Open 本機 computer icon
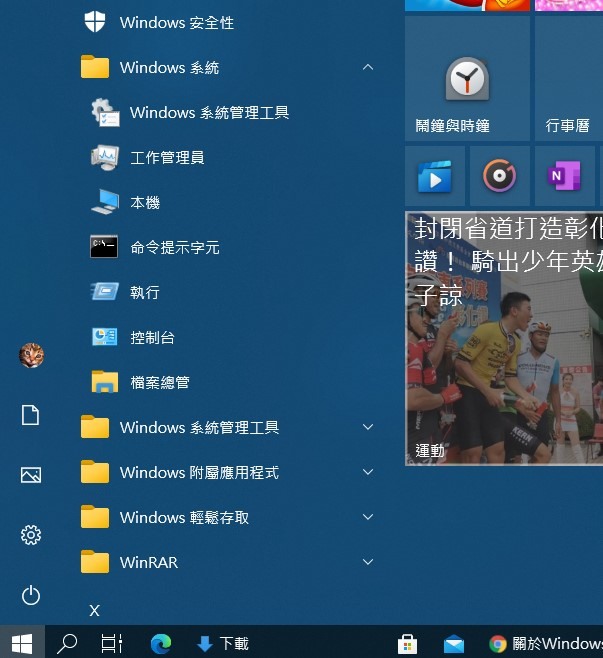This screenshot has height=658, width=603. click(105, 202)
